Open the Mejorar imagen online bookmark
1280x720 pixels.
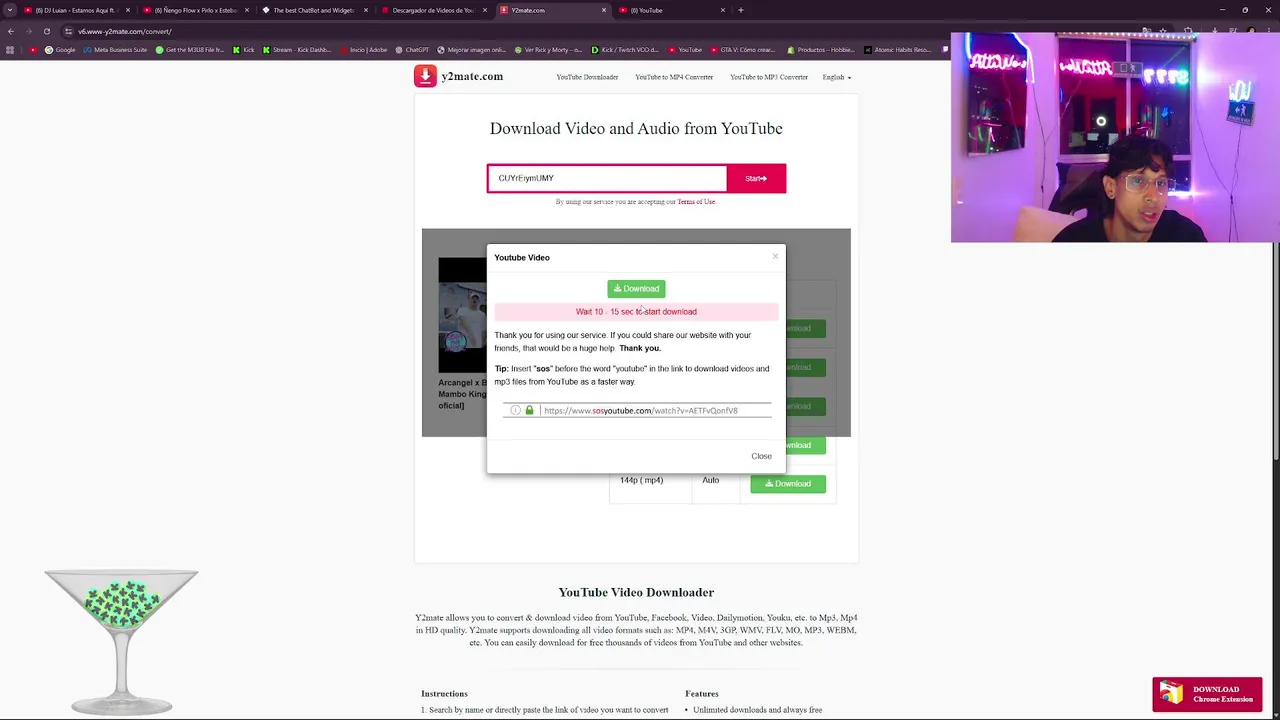(472, 50)
